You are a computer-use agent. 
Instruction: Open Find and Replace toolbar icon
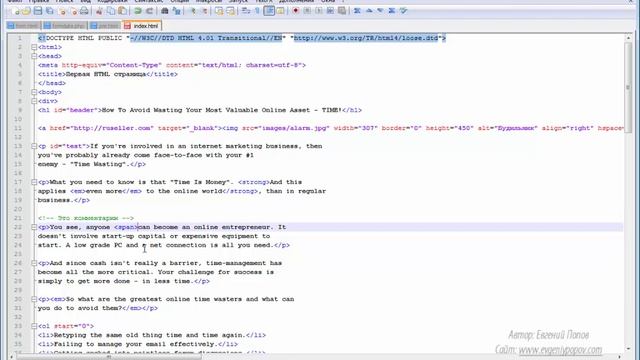(176, 11)
